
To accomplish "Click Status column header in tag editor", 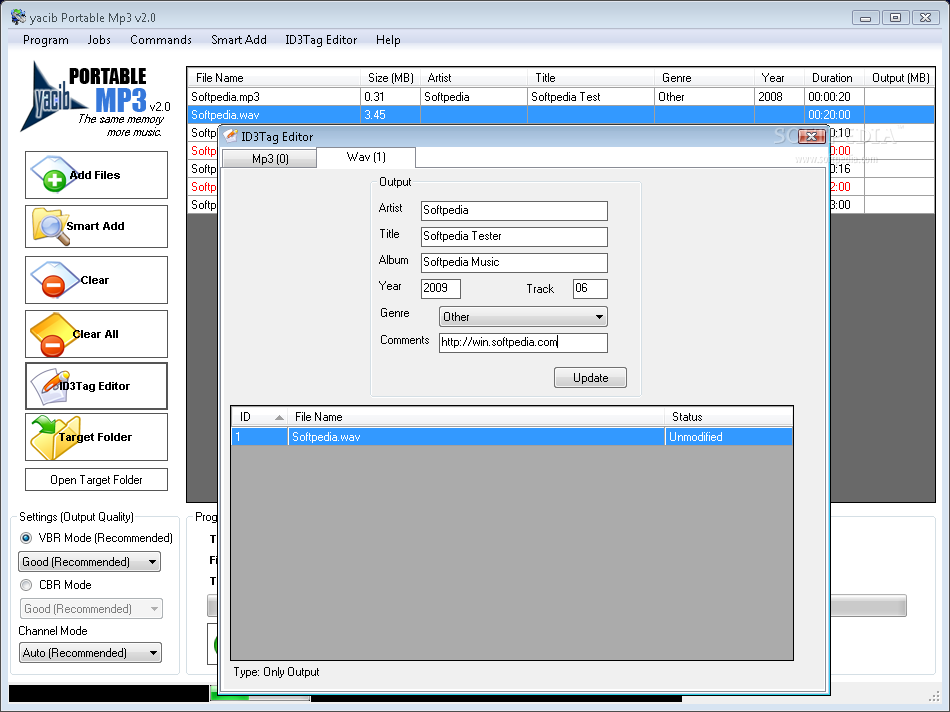I will [x=729, y=417].
